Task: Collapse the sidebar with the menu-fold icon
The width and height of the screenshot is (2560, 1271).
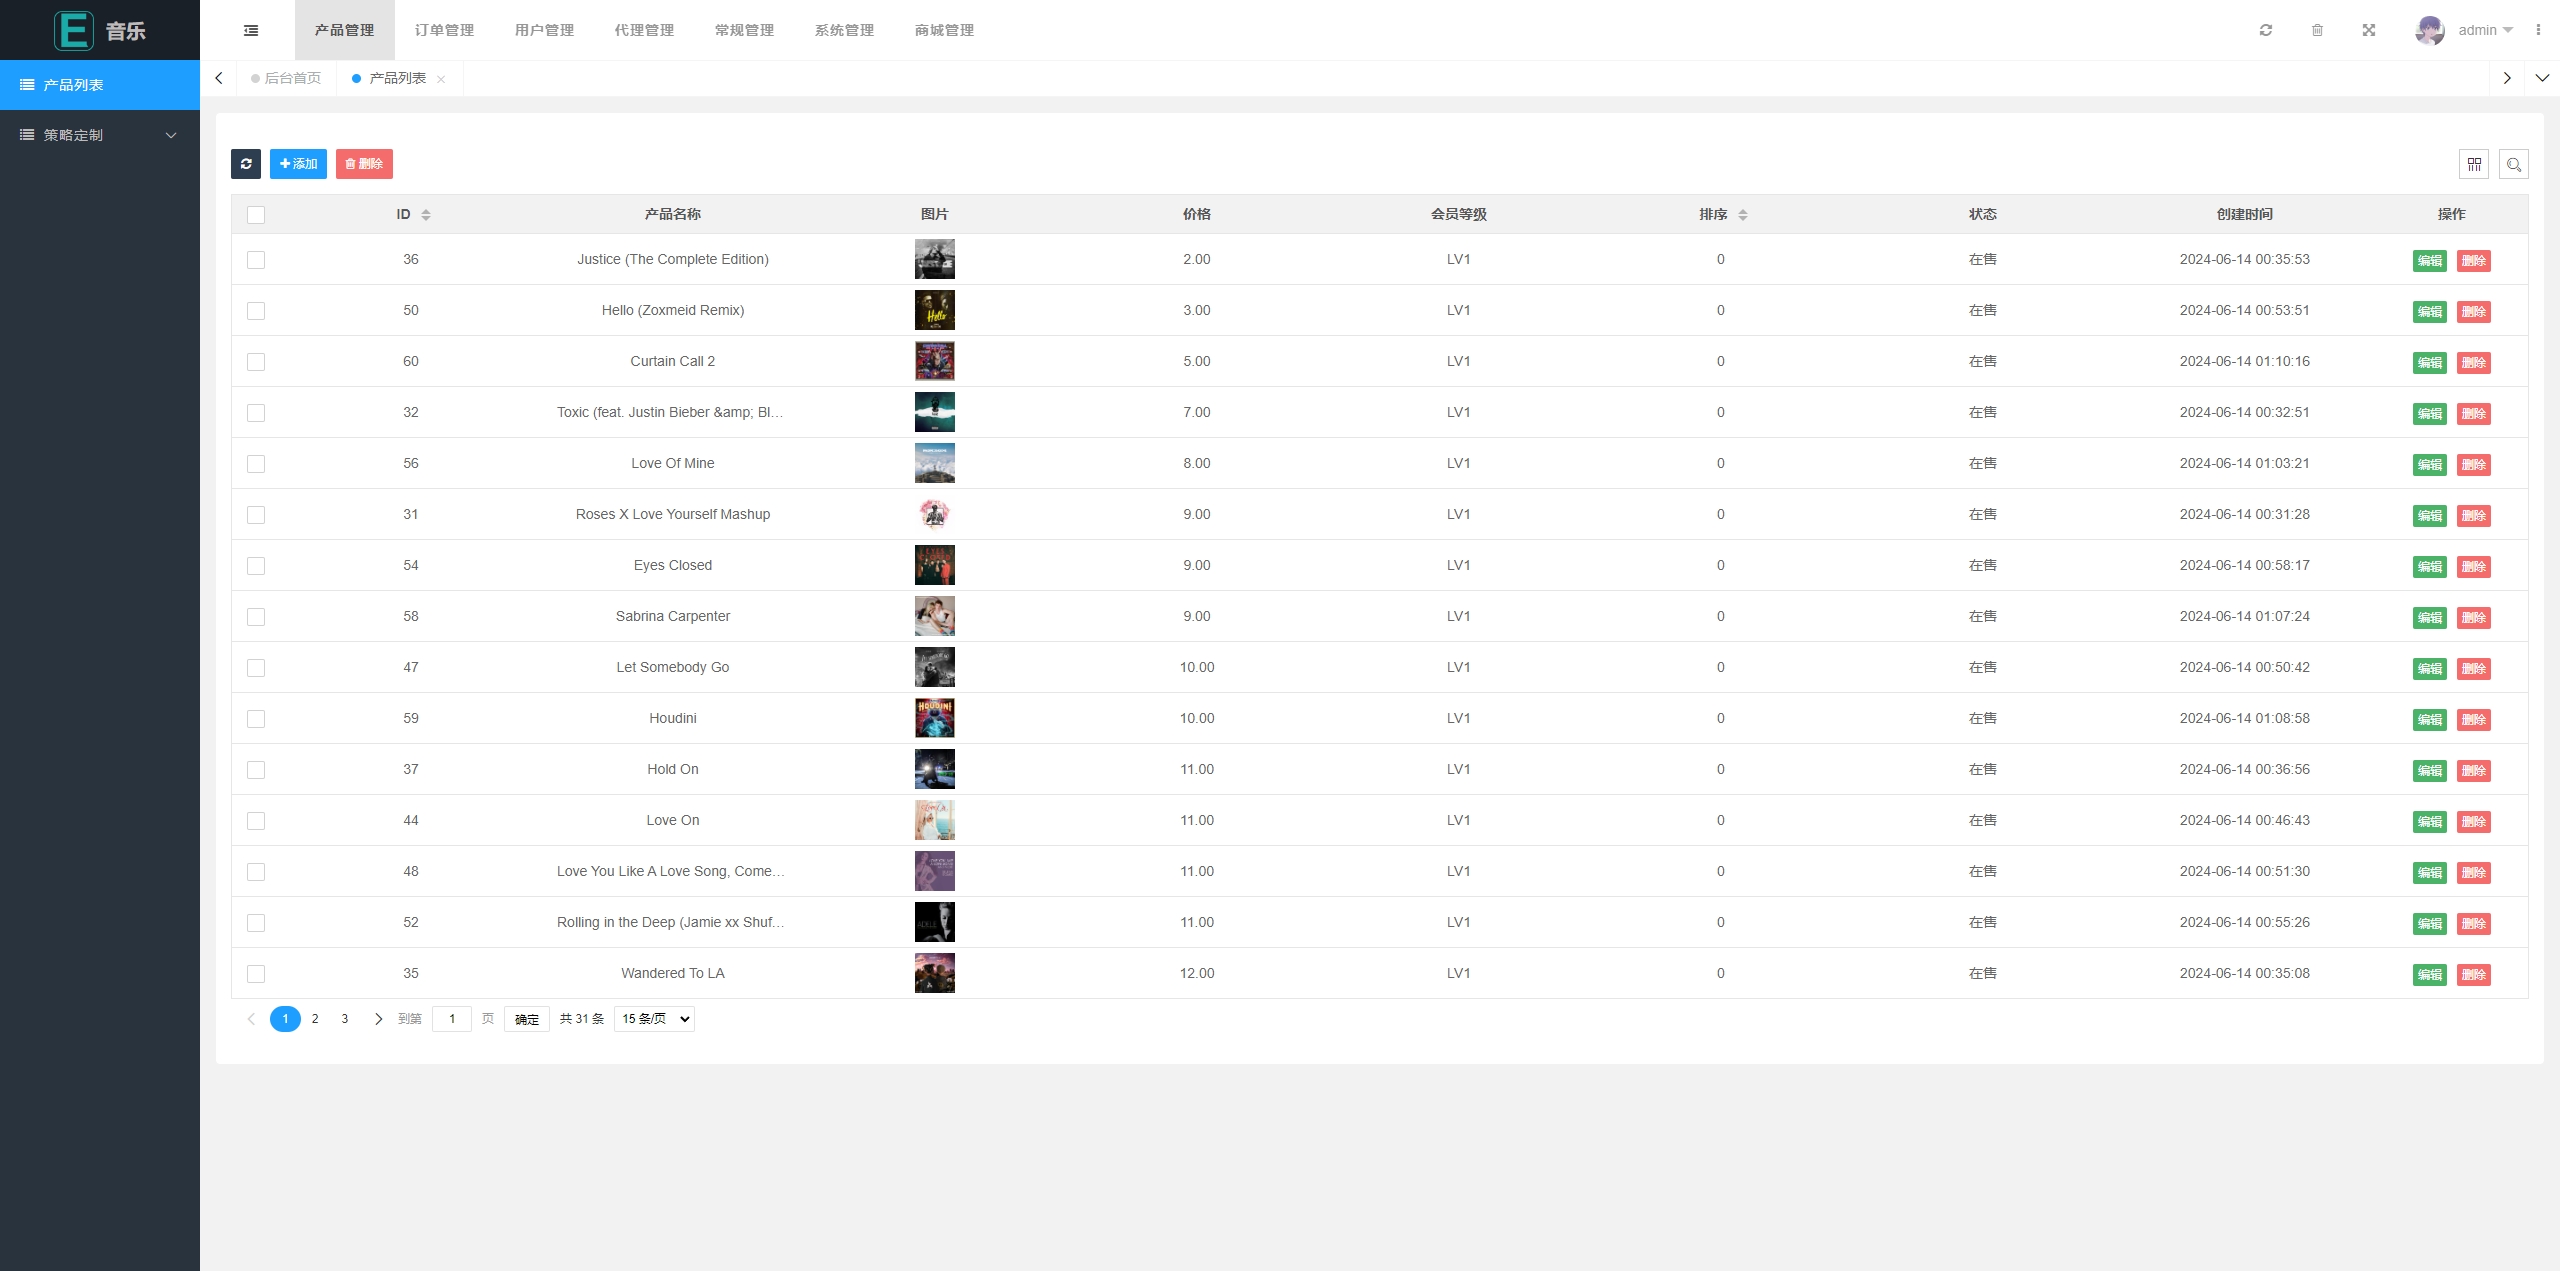Action: pos(251,30)
